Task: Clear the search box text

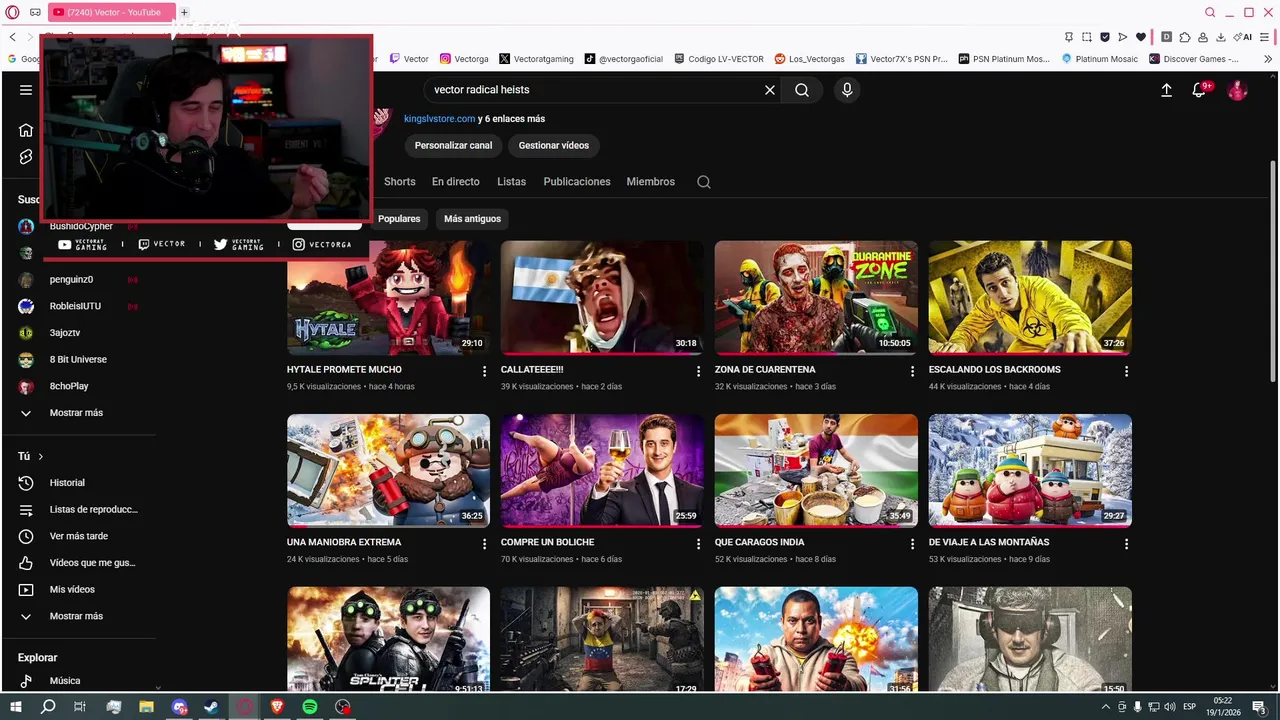Action: pyautogui.click(x=770, y=90)
